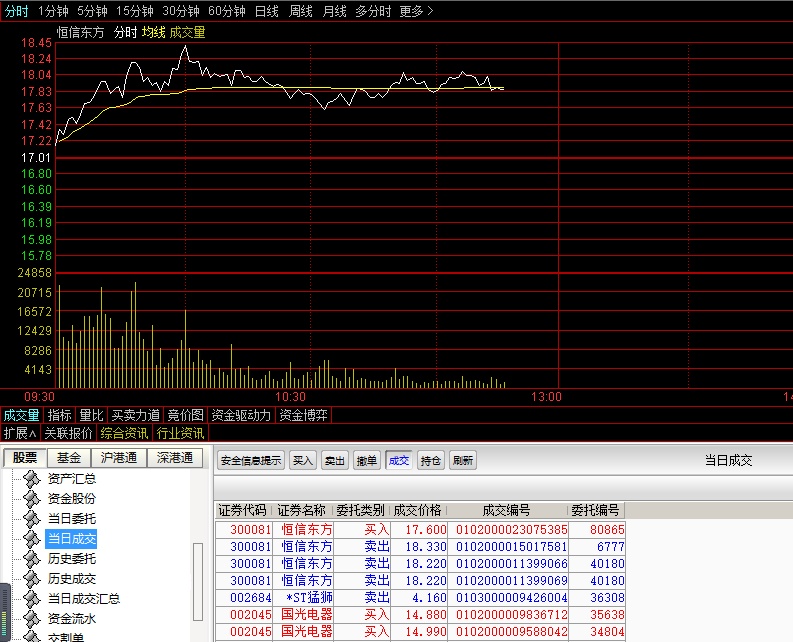Switch to the 沪港通 tab
The width and height of the screenshot is (793, 642).
pyautogui.click(x=118, y=458)
